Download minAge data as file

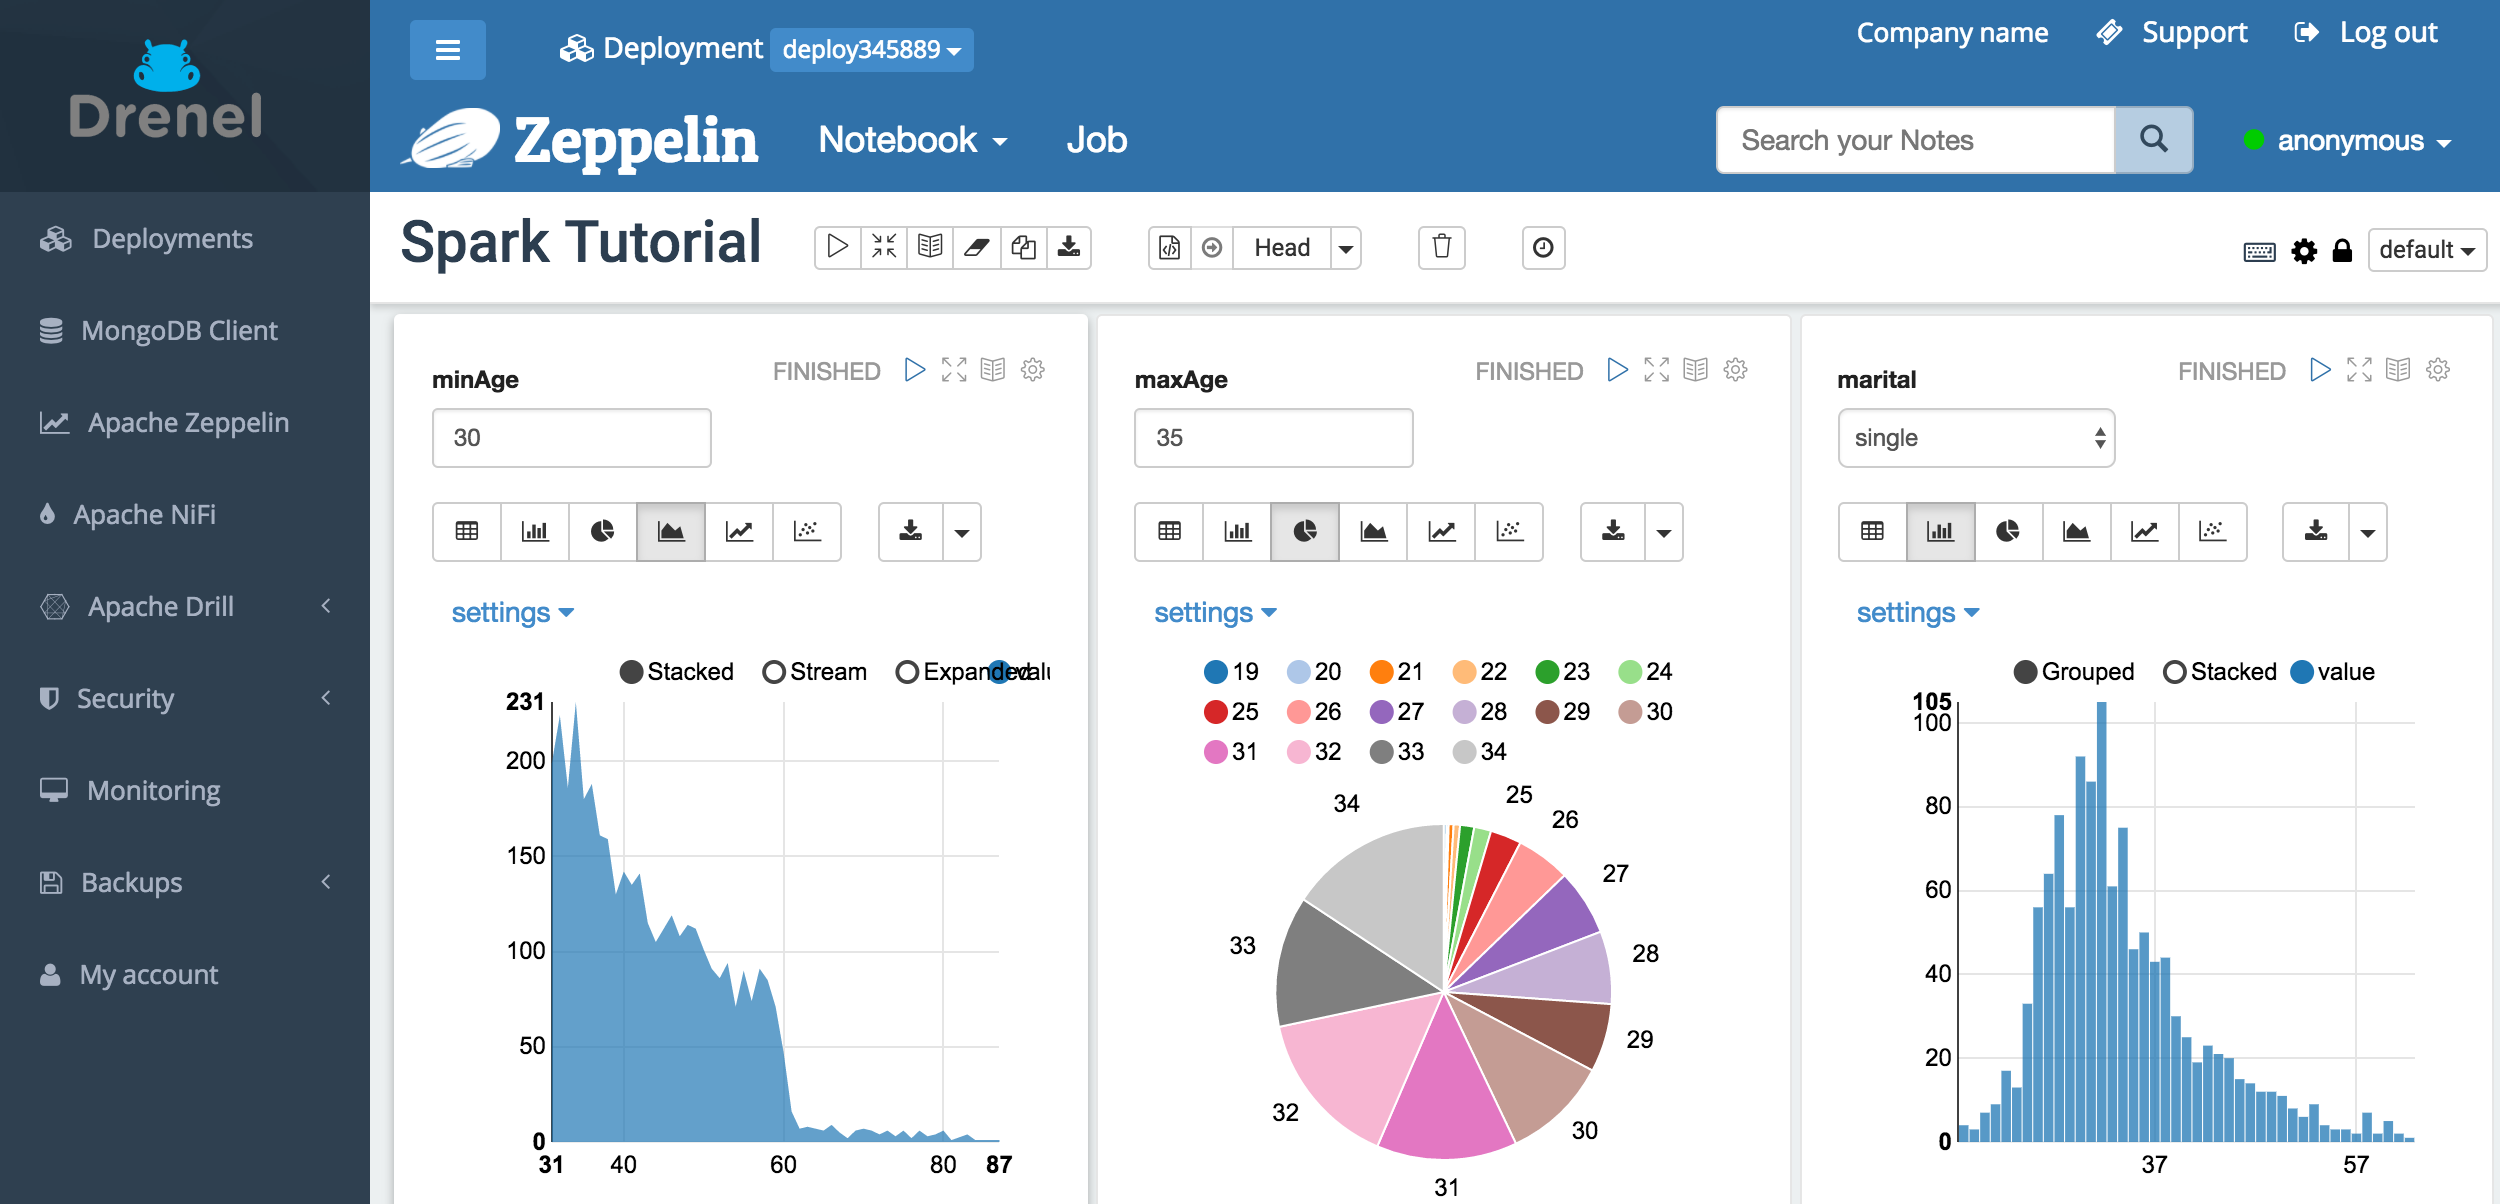point(911,531)
